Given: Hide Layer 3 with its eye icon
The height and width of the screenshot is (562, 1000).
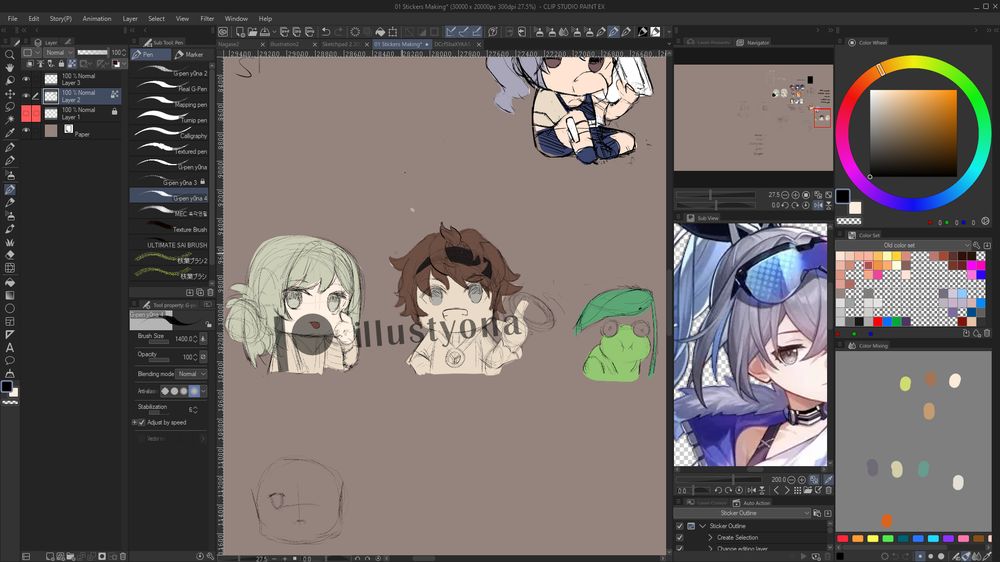Looking at the screenshot, I should click(26, 79).
